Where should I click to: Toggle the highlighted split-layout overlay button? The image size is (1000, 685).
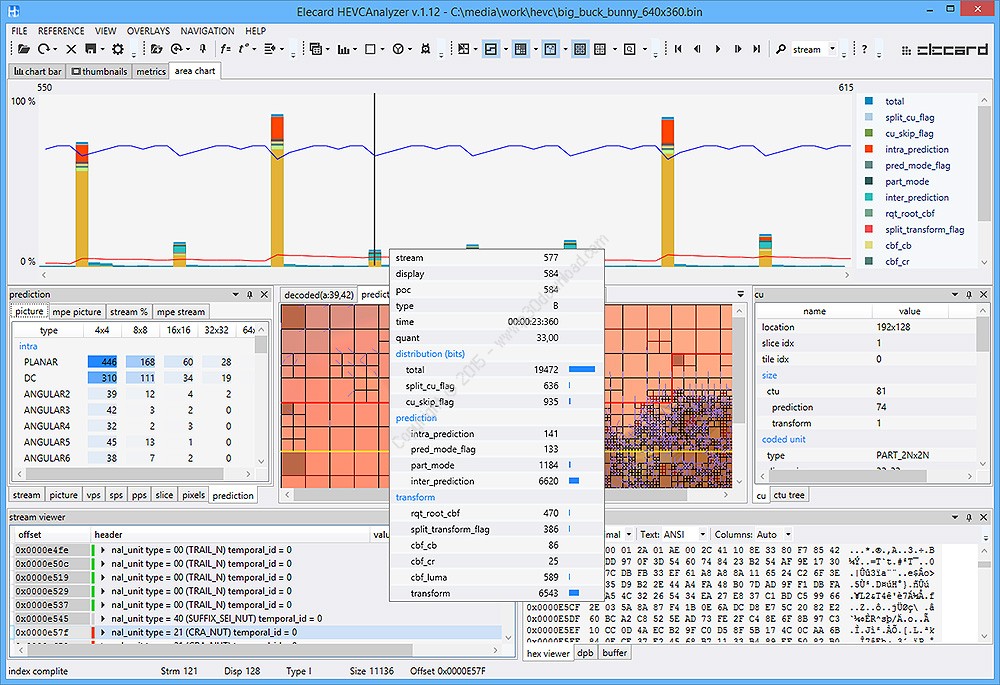tap(490, 49)
